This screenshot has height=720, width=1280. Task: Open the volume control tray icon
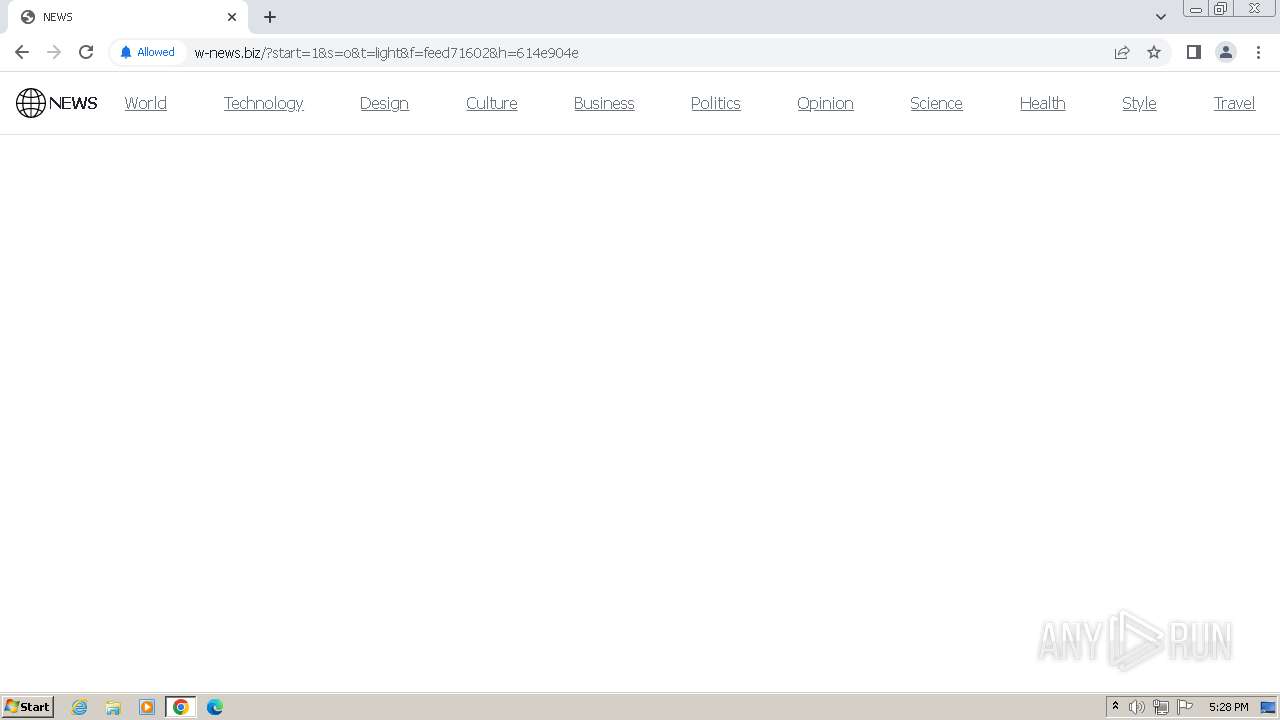[1137, 707]
